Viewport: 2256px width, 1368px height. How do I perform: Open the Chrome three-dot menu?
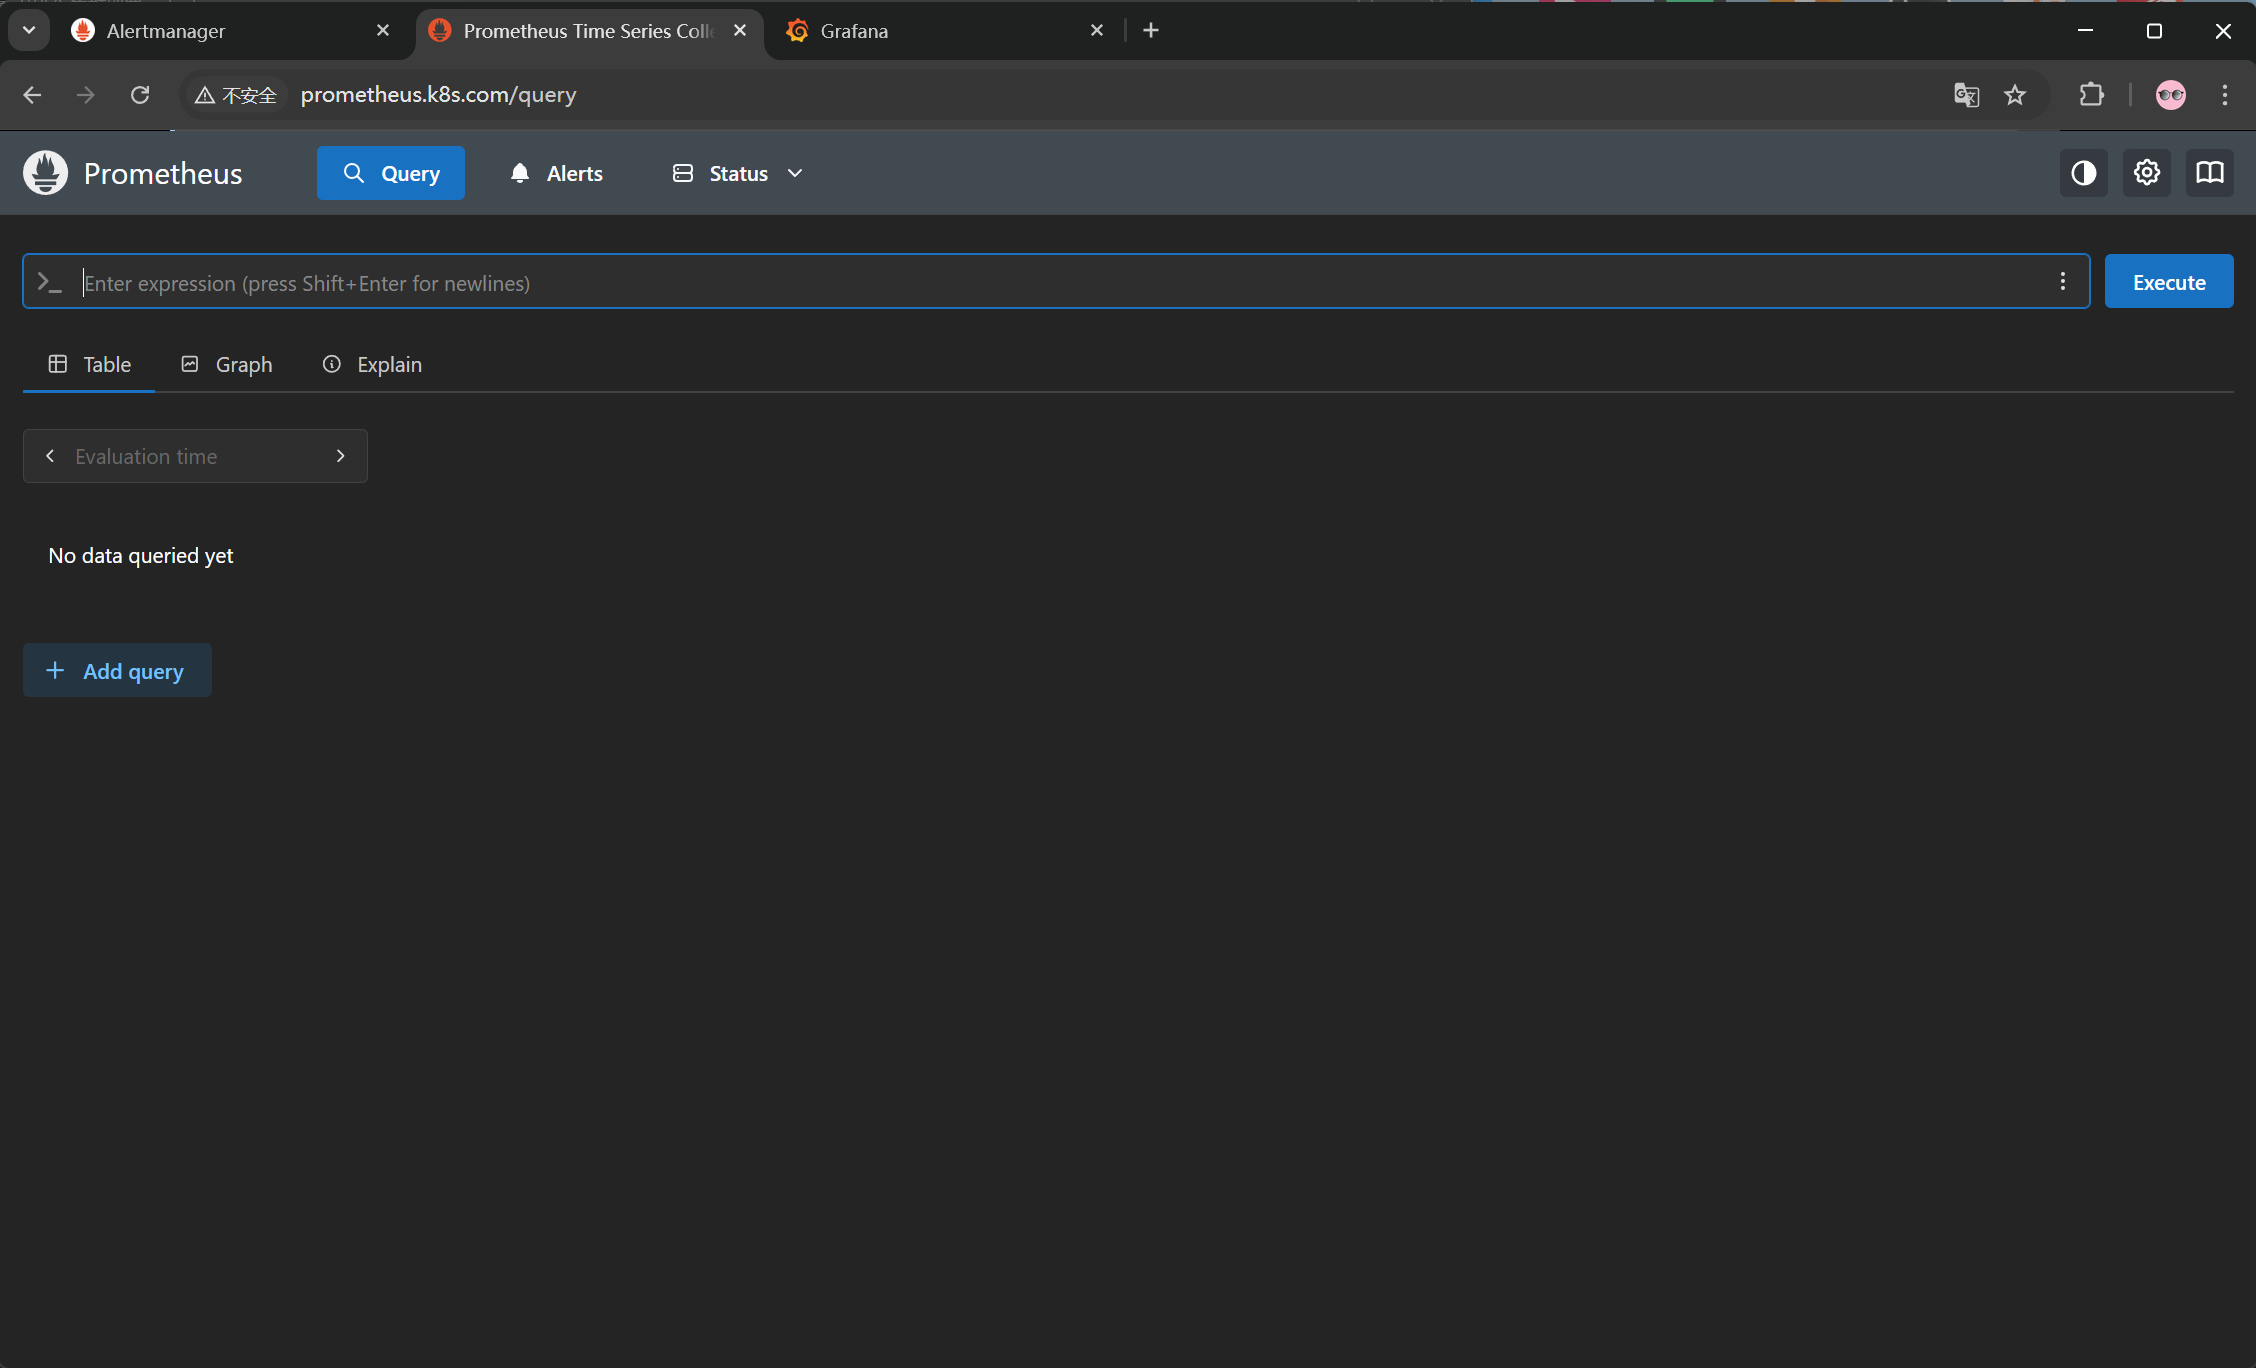2225,95
